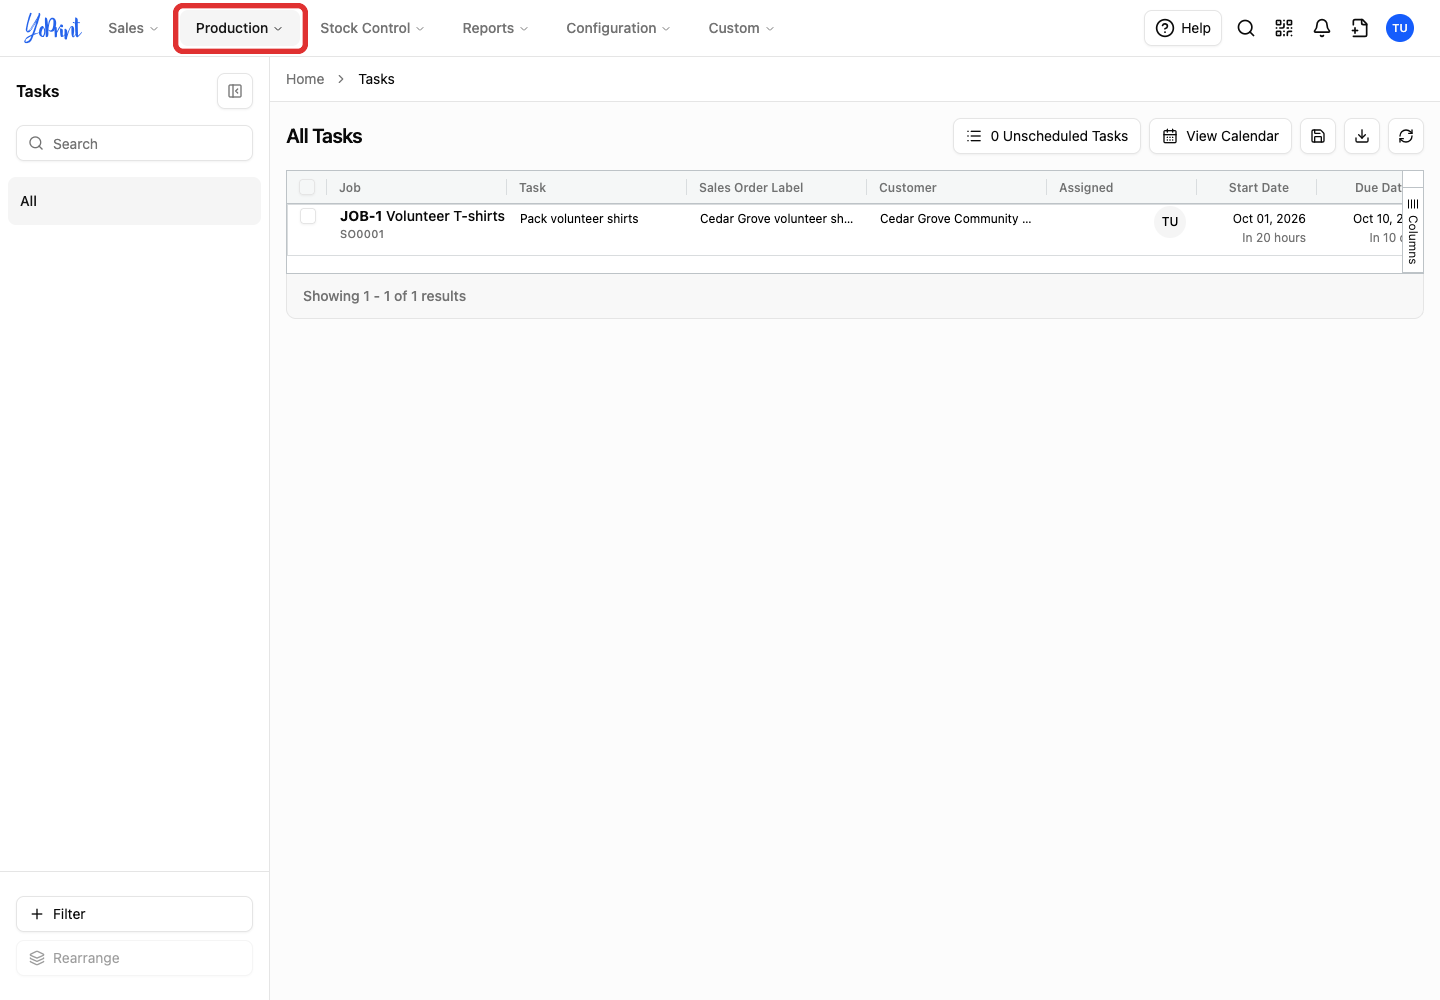Collapse the Tasks sidebar panel
Viewport: 1440px width, 1000px height.
click(x=235, y=91)
